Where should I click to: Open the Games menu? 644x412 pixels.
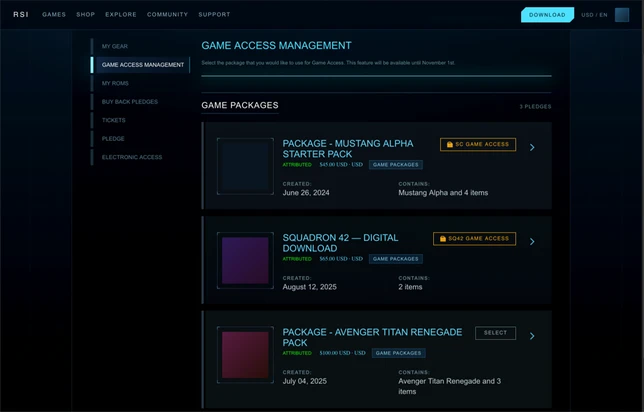tap(54, 14)
